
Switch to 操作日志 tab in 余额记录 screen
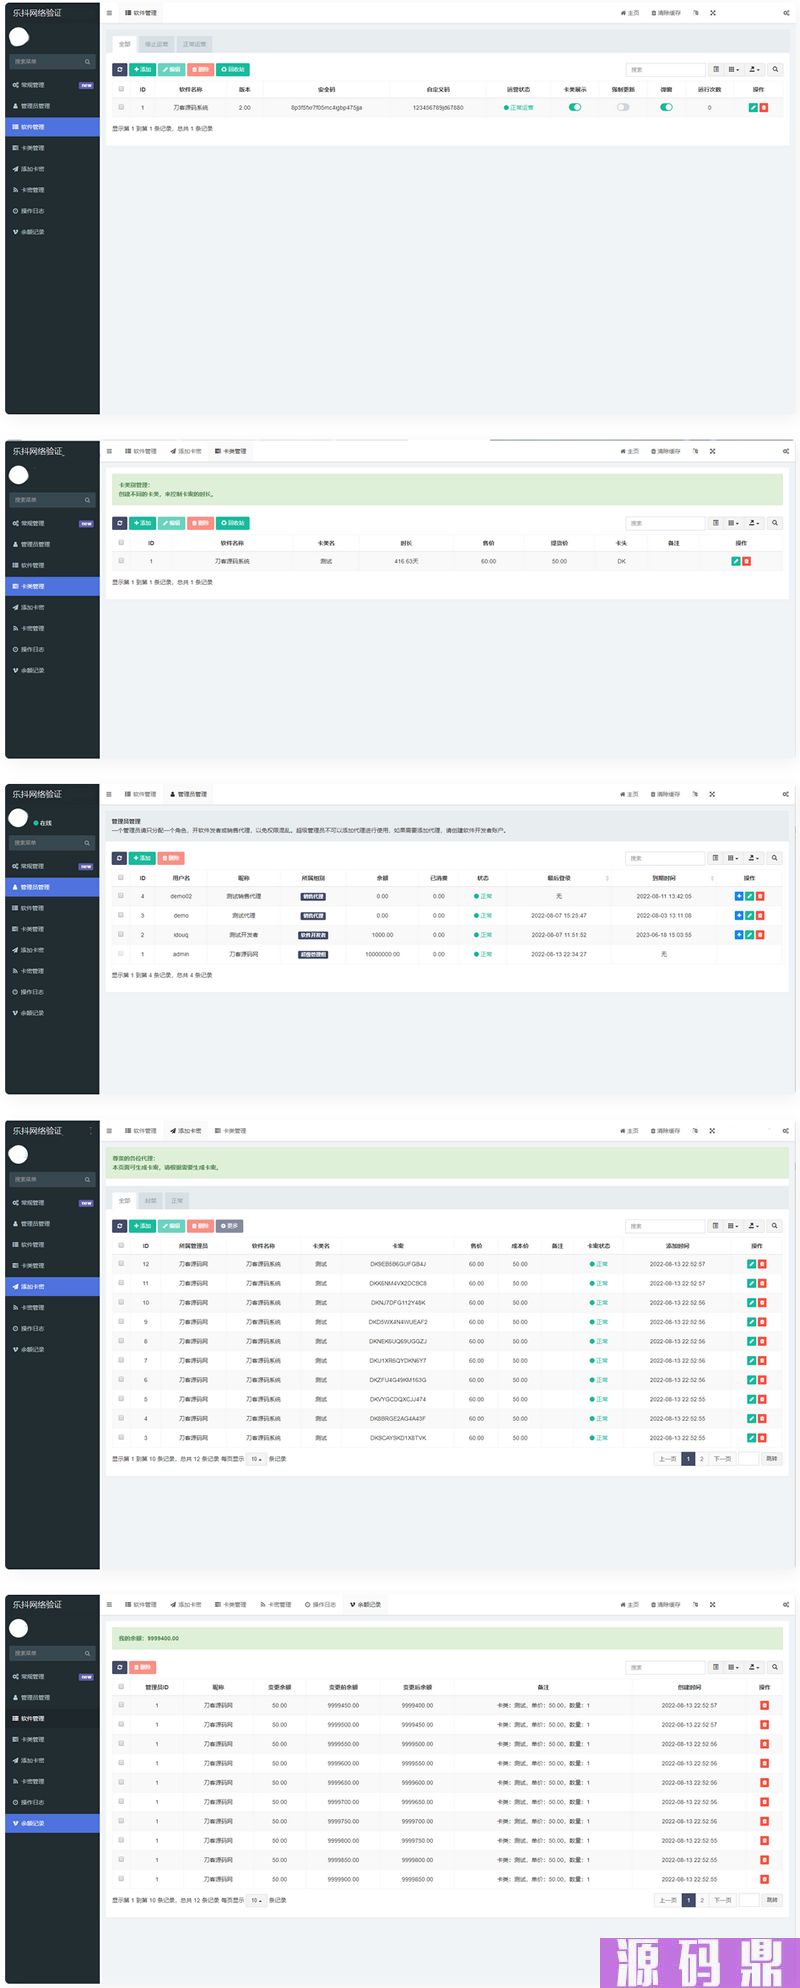tap(320, 1605)
